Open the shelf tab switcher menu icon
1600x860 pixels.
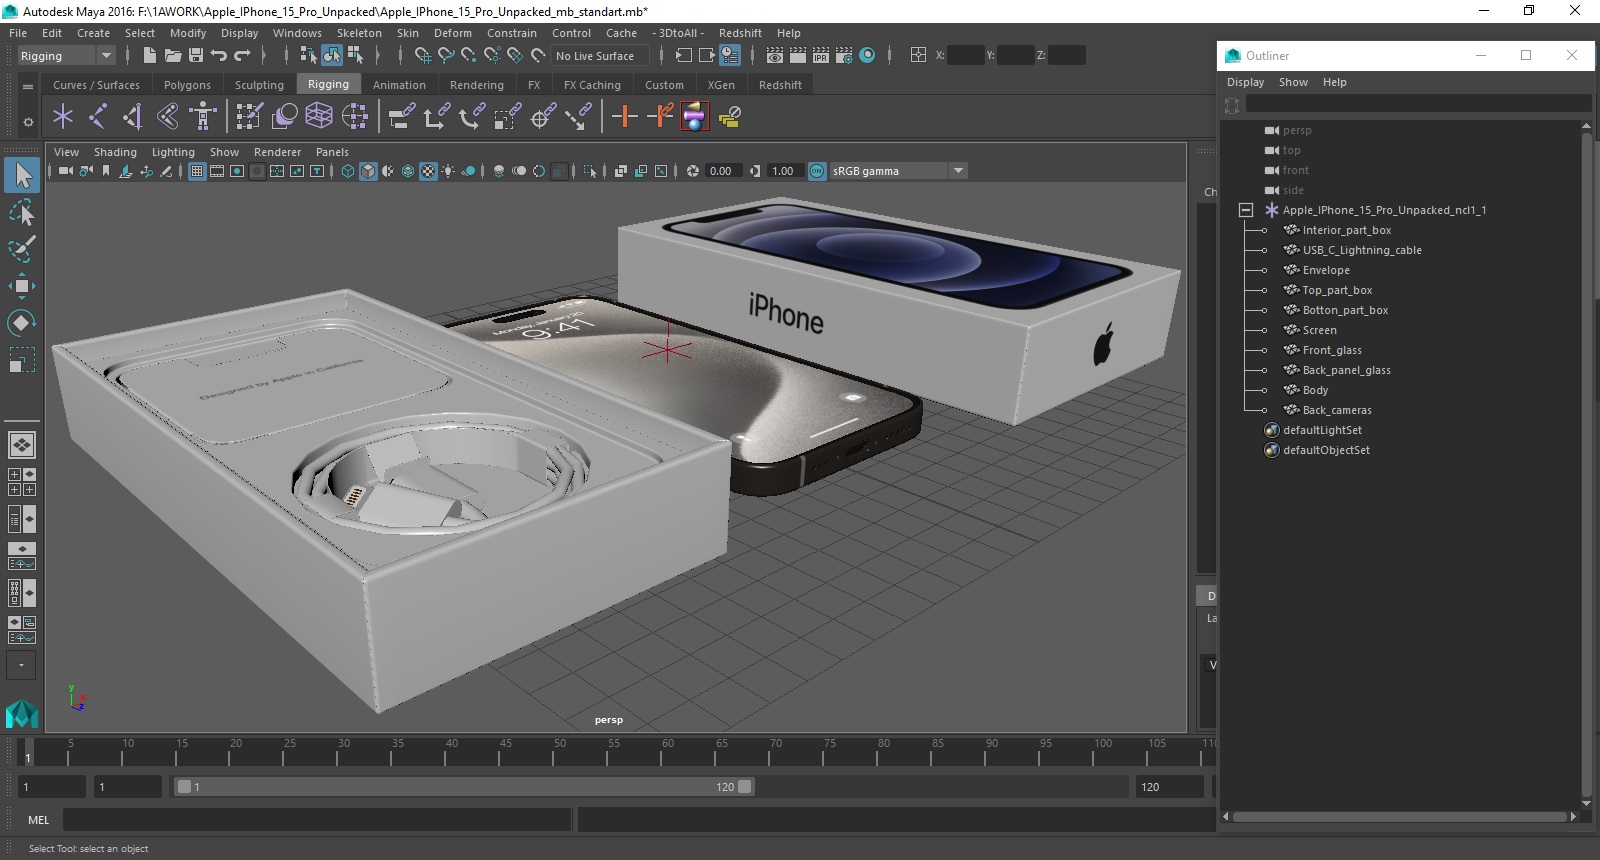28,87
